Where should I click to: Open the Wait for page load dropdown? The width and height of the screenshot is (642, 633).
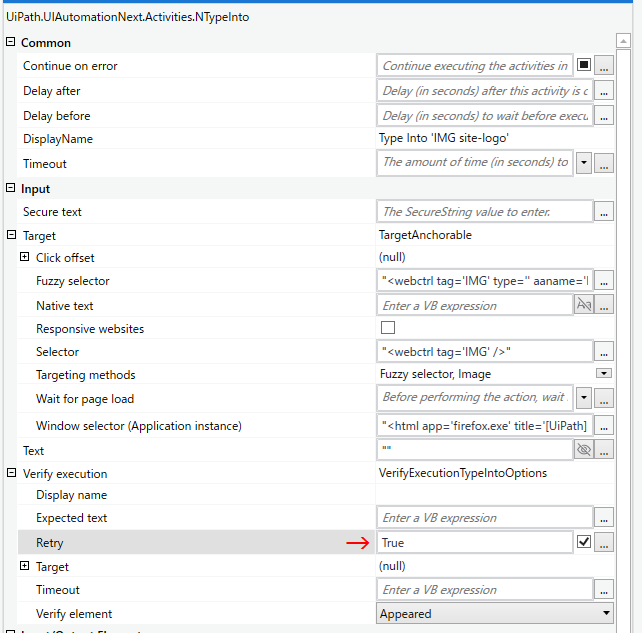(x=584, y=398)
